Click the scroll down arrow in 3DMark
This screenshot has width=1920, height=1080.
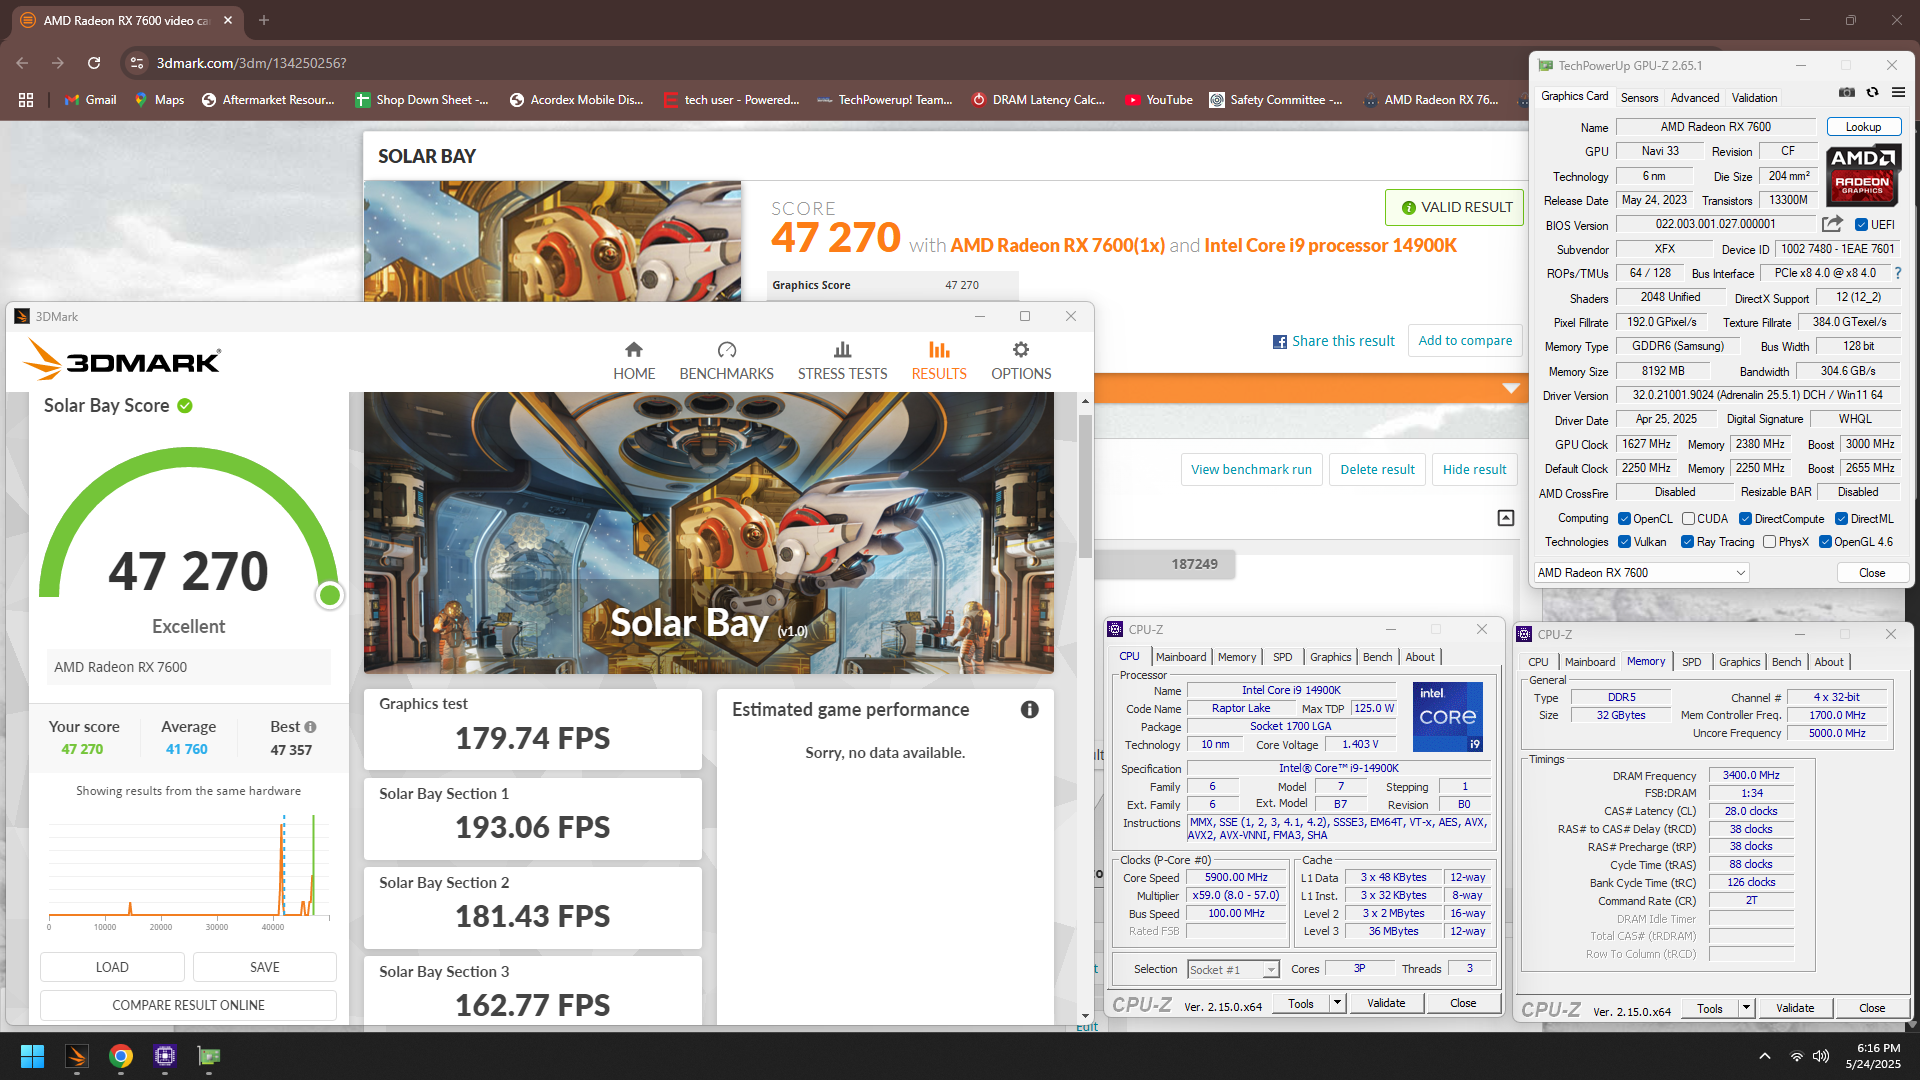coord(1085,1016)
